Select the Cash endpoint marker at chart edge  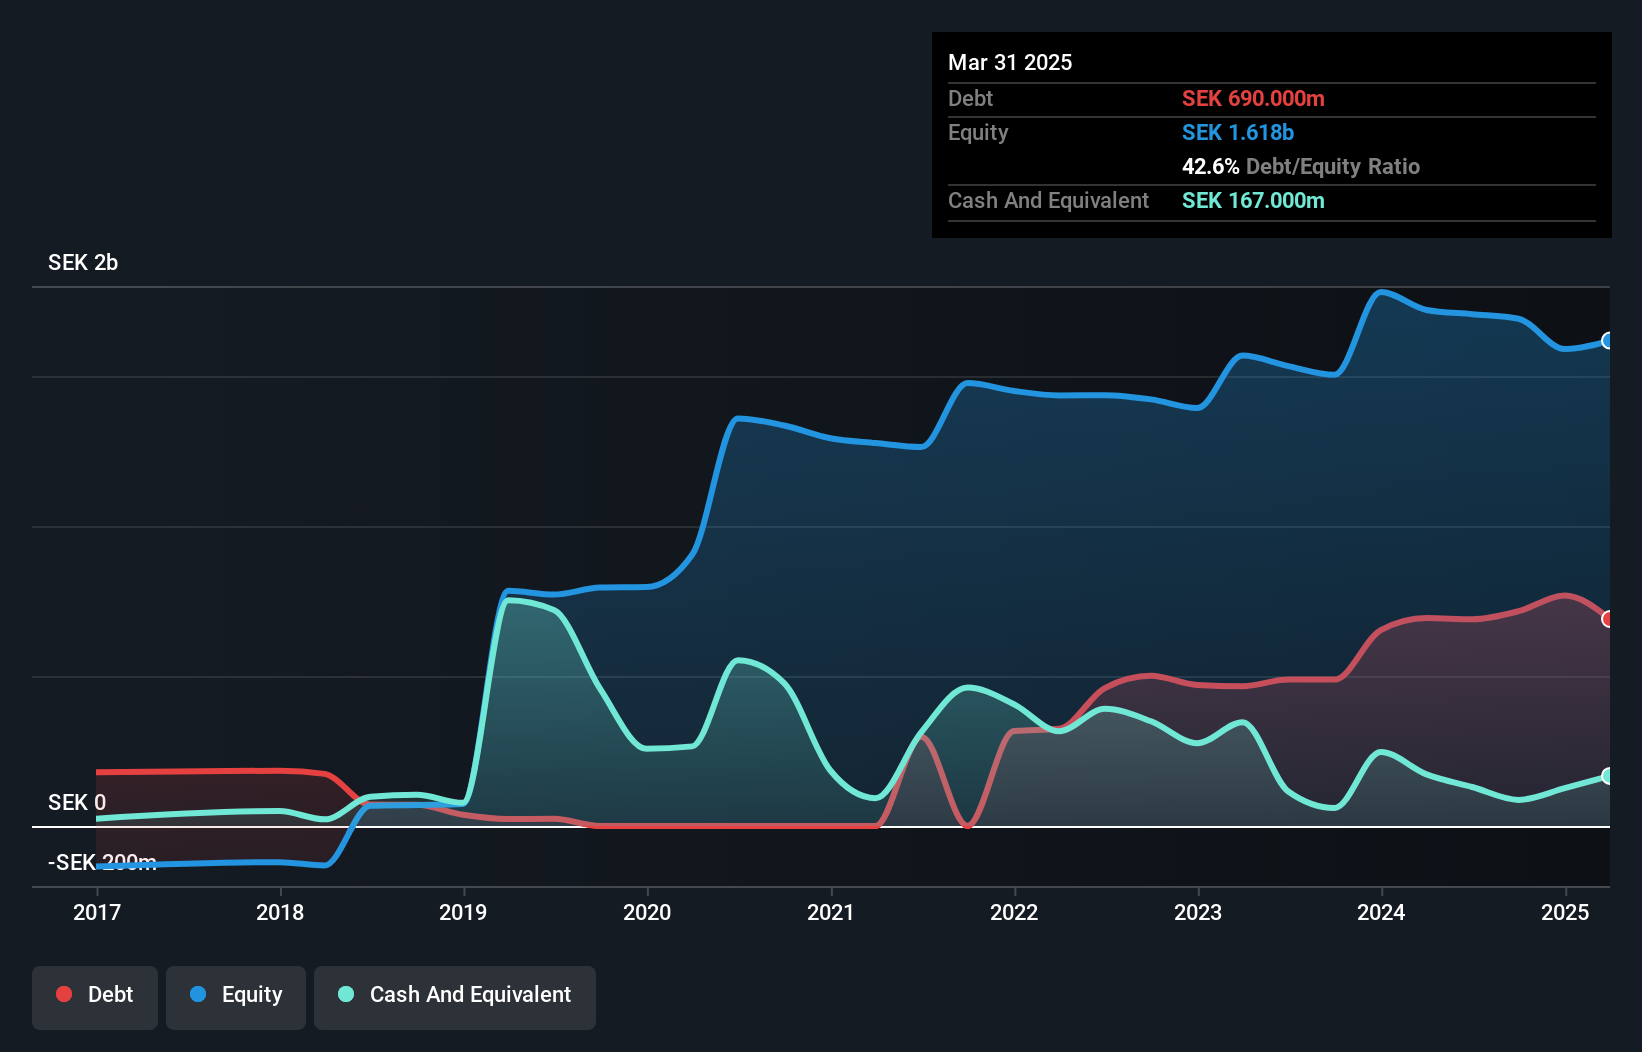coord(1608,776)
